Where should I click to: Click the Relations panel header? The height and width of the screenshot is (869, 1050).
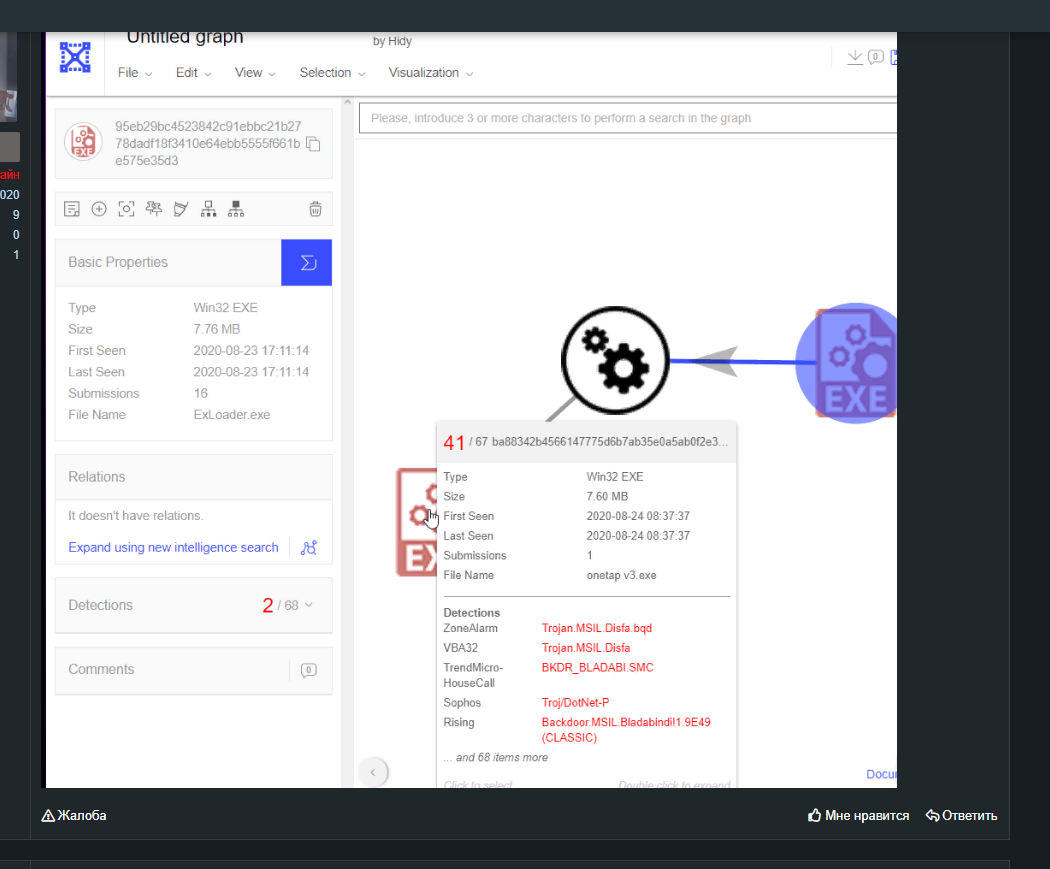(194, 477)
